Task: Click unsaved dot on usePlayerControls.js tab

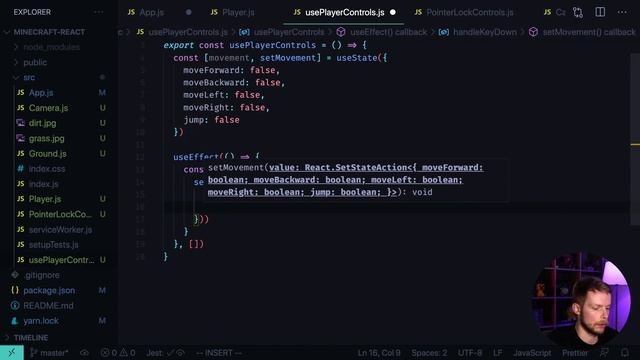Action: [393, 12]
